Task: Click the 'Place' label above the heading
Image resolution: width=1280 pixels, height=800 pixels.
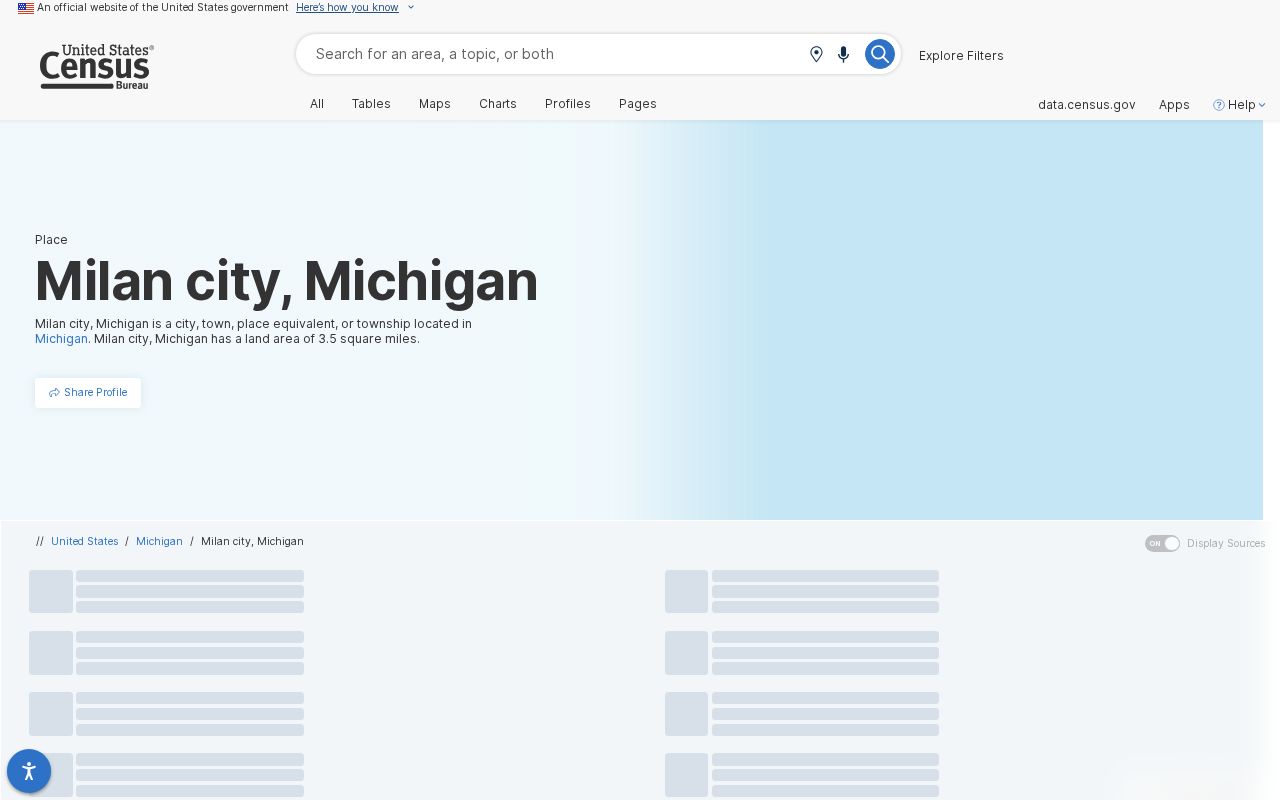Action: (51, 240)
